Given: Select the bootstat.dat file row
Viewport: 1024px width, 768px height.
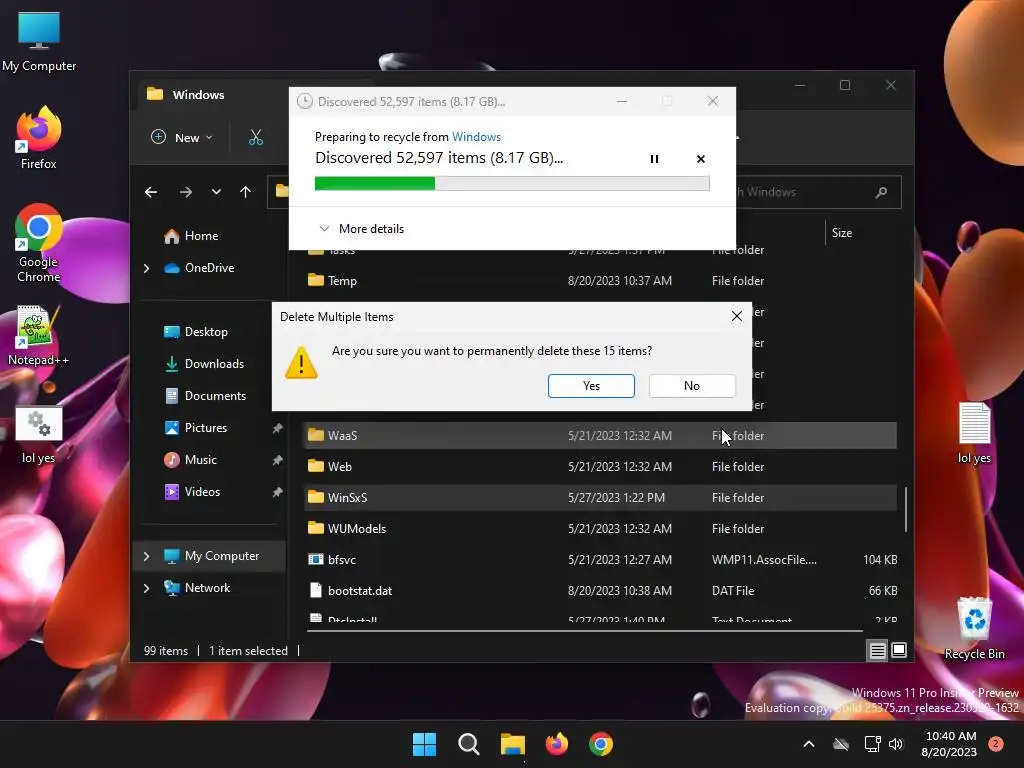Looking at the screenshot, I should pyautogui.click(x=601, y=590).
